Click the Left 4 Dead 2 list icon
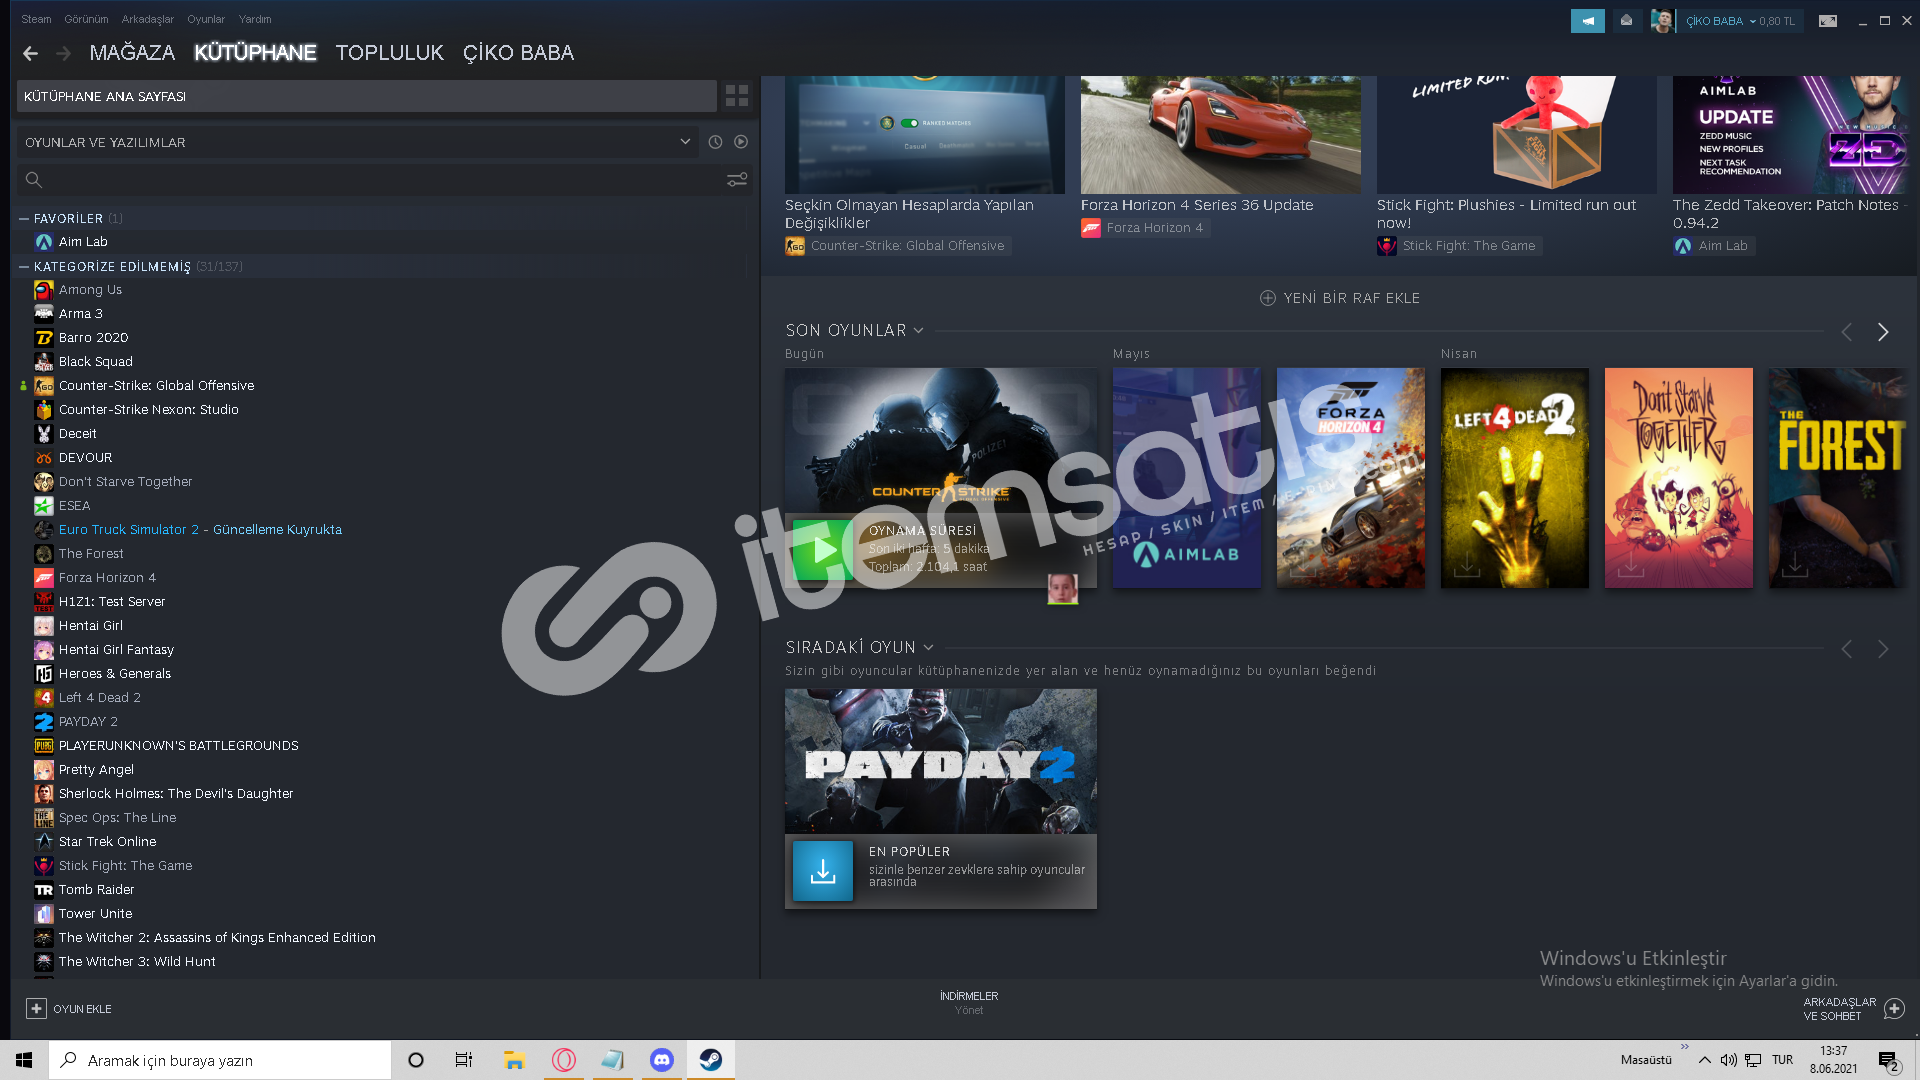The height and width of the screenshot is (1080, 1920). tap(43, 698)
